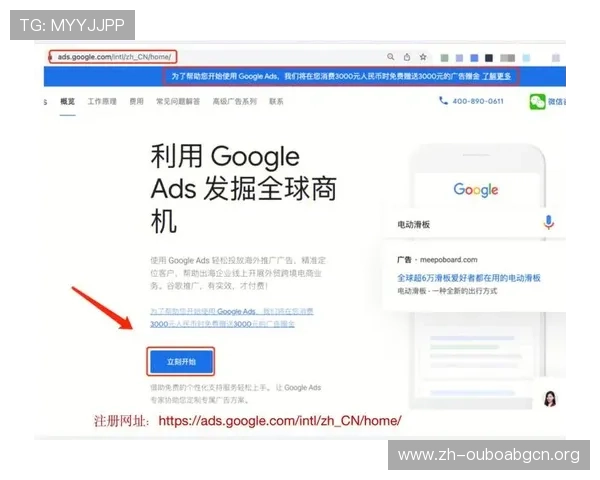Click the ads.google.com address bar URL
This screenshot has height=480, width=600.
pyautogui.click(x=114, y=57)
